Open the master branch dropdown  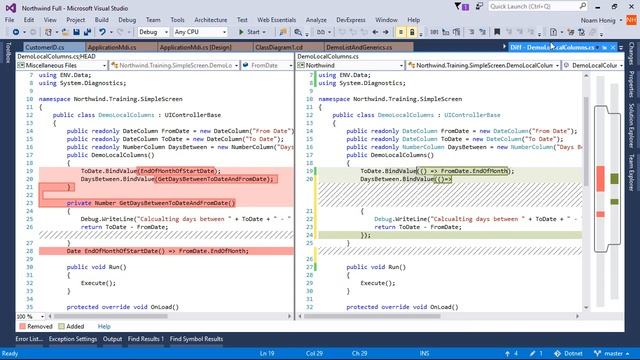611,353
